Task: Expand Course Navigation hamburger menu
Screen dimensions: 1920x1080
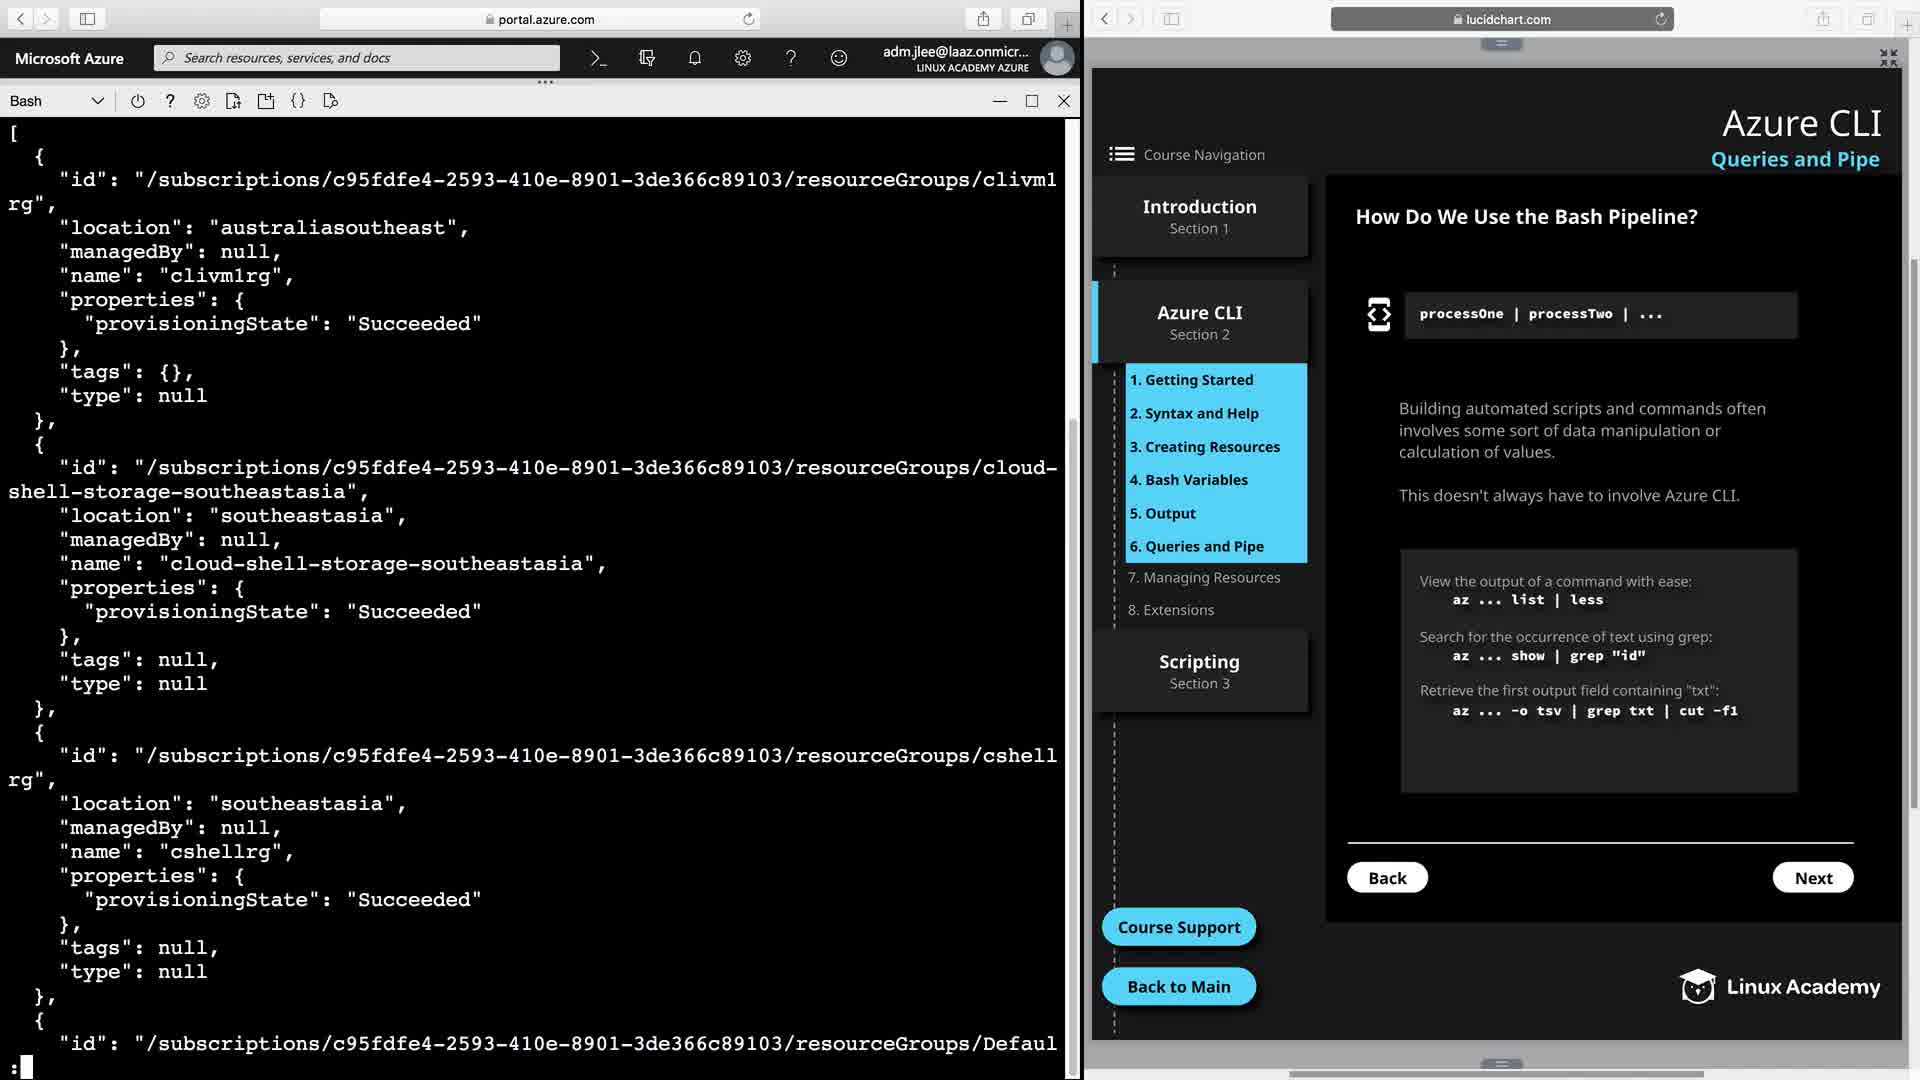Action: [1121, 154]
